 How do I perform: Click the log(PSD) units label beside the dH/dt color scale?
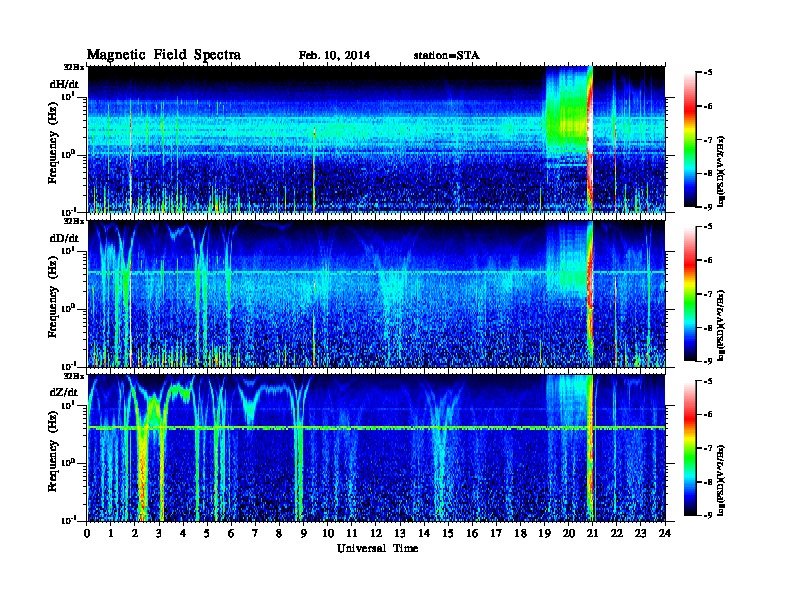click(x=721, y=169)
